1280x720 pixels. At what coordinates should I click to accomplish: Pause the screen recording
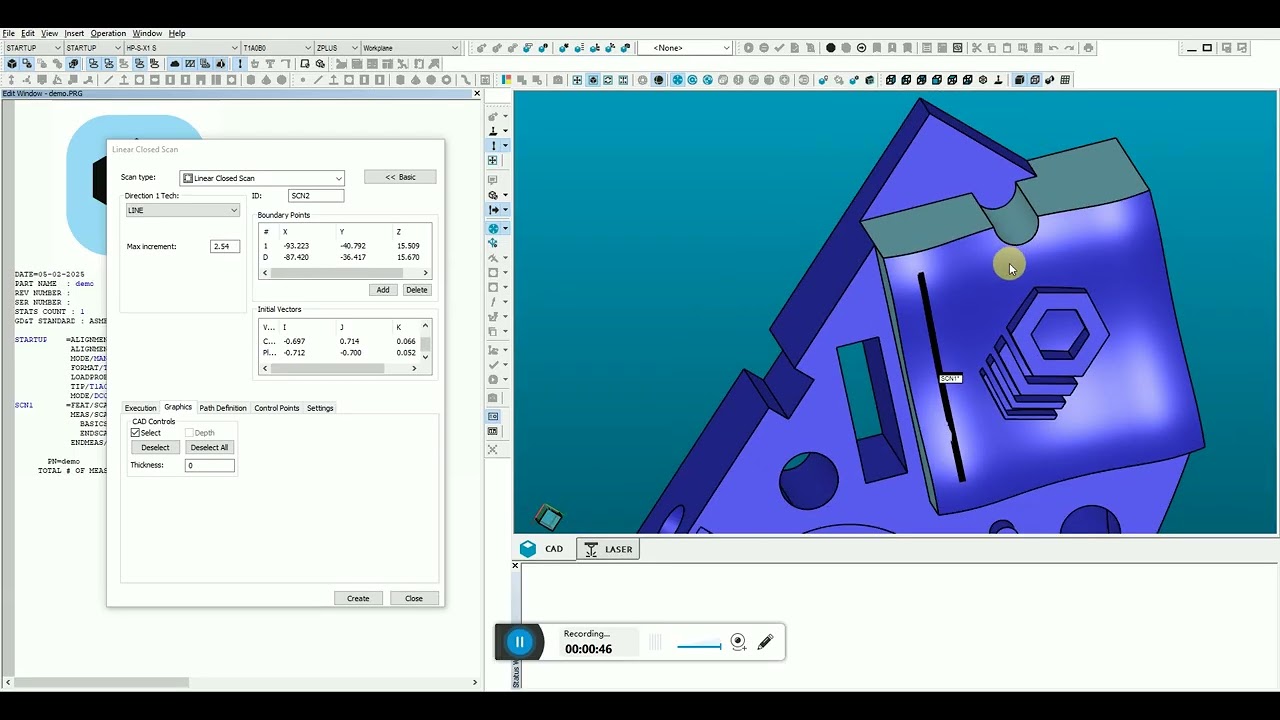519,642
